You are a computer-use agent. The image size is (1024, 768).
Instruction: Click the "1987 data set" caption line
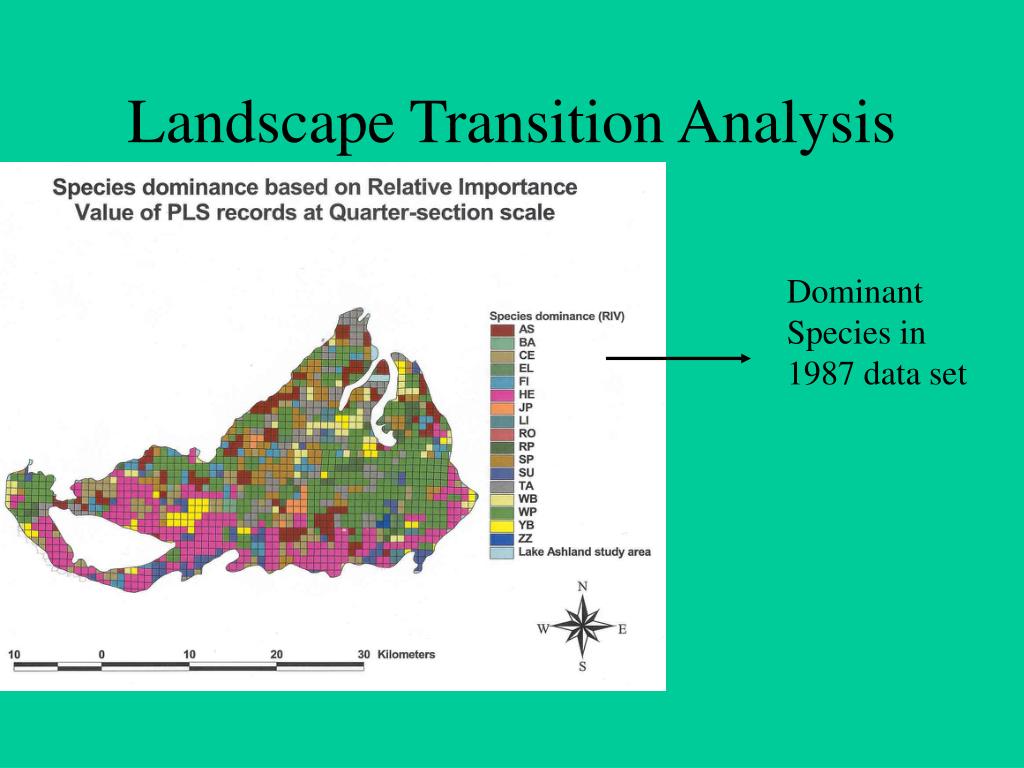click(x=876, y=374)
